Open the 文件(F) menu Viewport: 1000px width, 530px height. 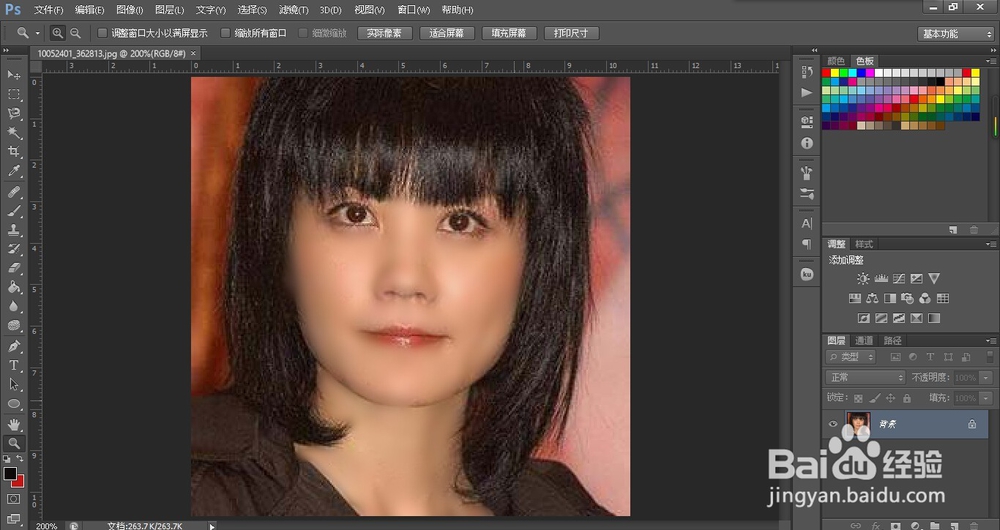tap(48, 10)
